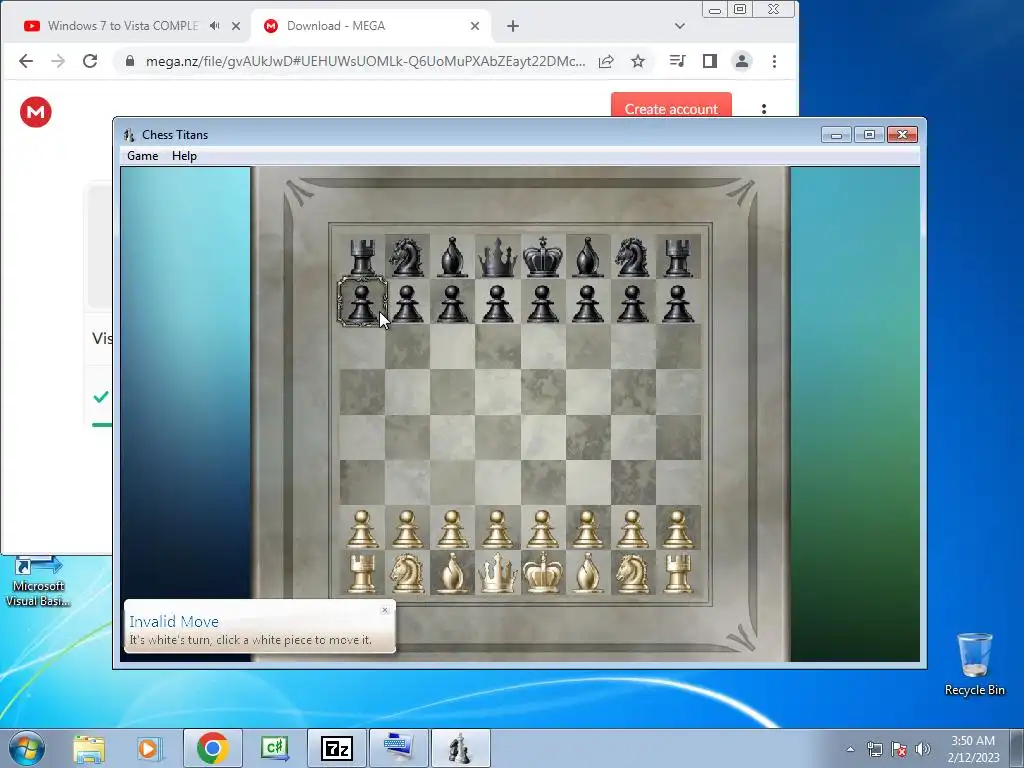Launch Windows Media Player from the taskbar

tap(150, 748)
